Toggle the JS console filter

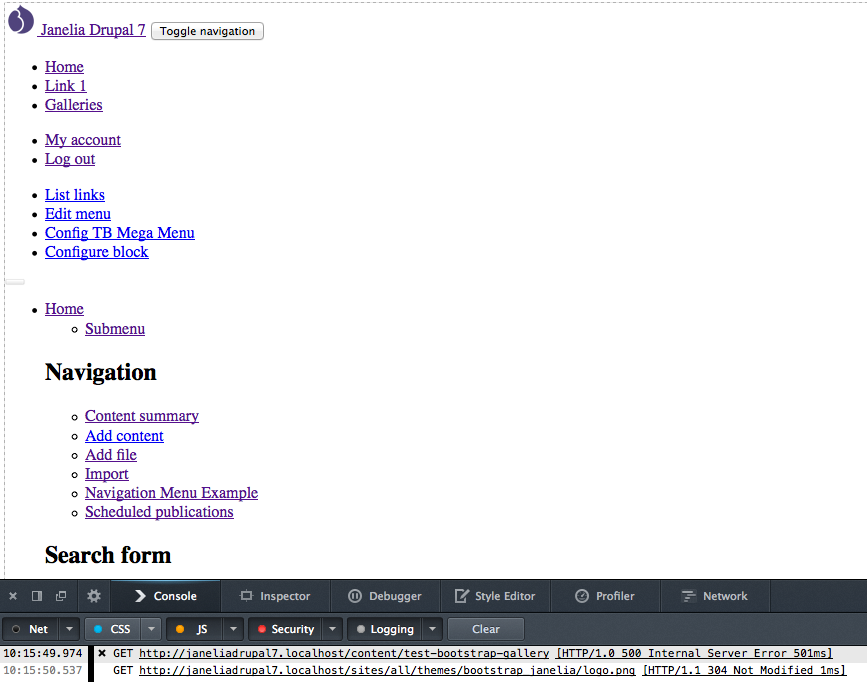coord(196,629)
